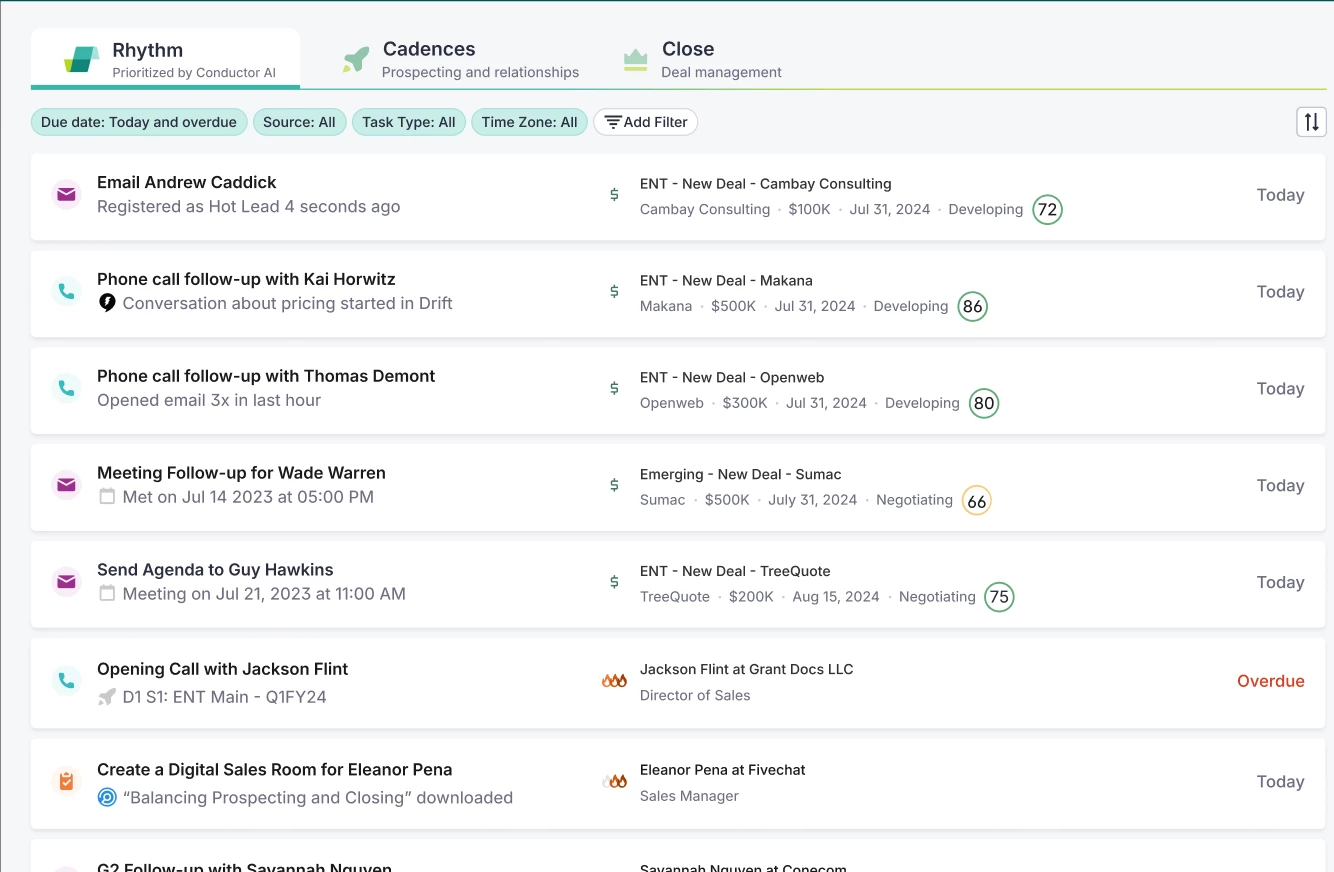Screen dimensions: 1334x872
Task: Click the download icon beside Balancing Prospecting and Closing
Action: click(x=107, y=797)
